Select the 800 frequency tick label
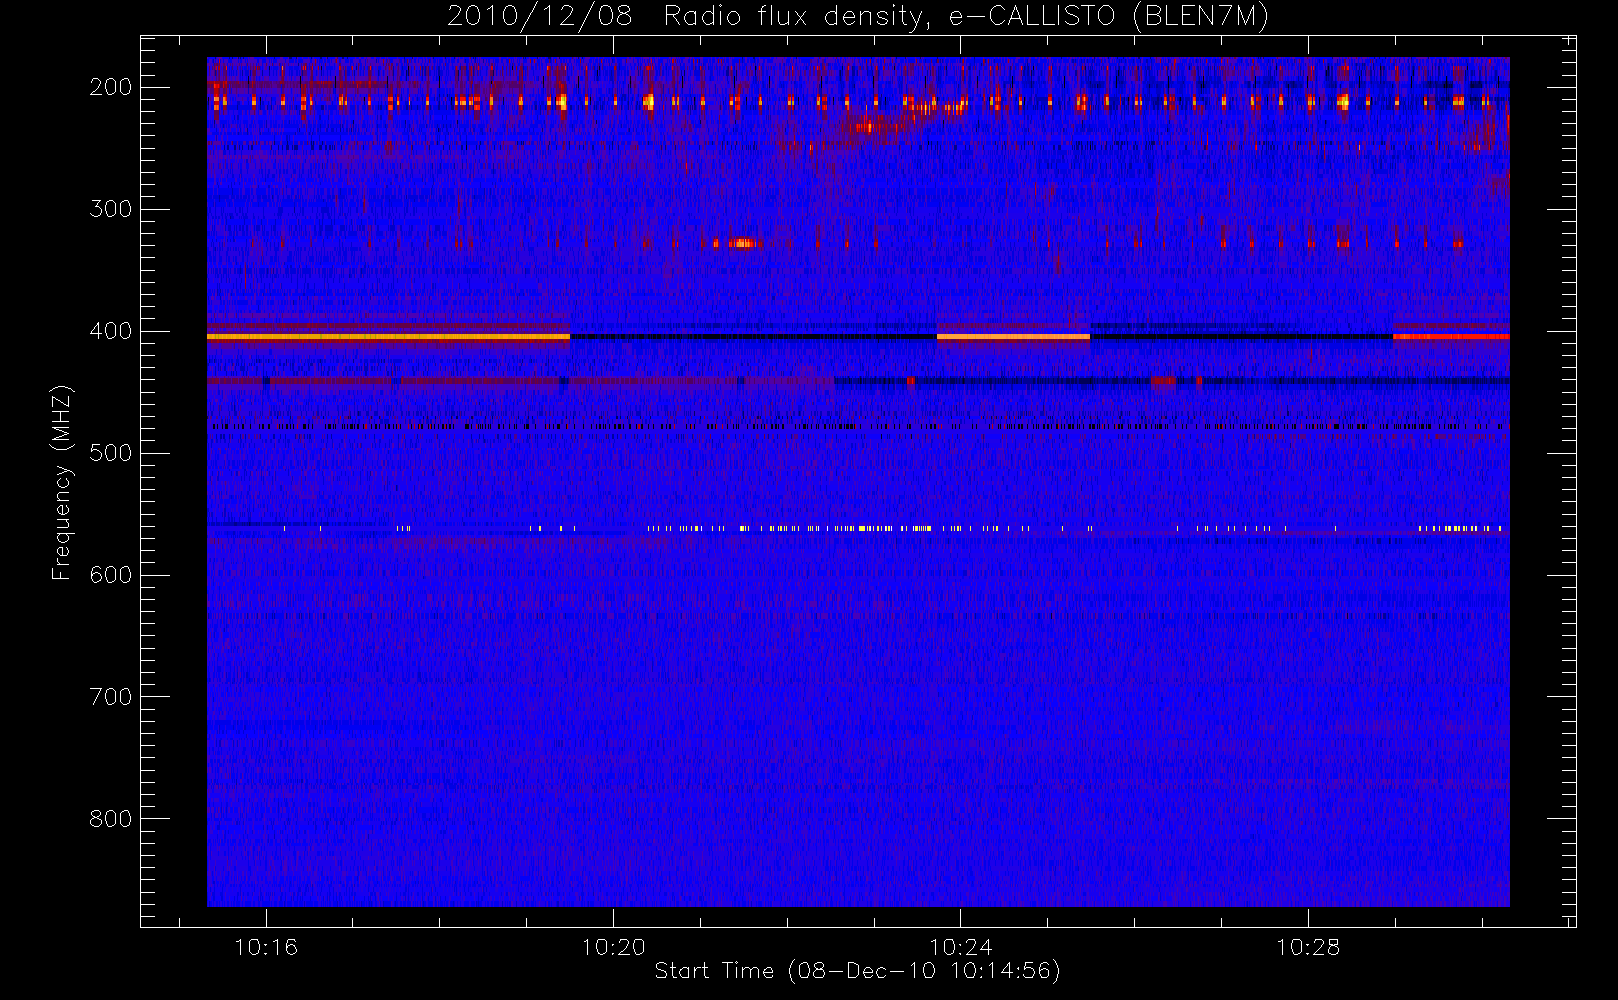 click(111, 819)
